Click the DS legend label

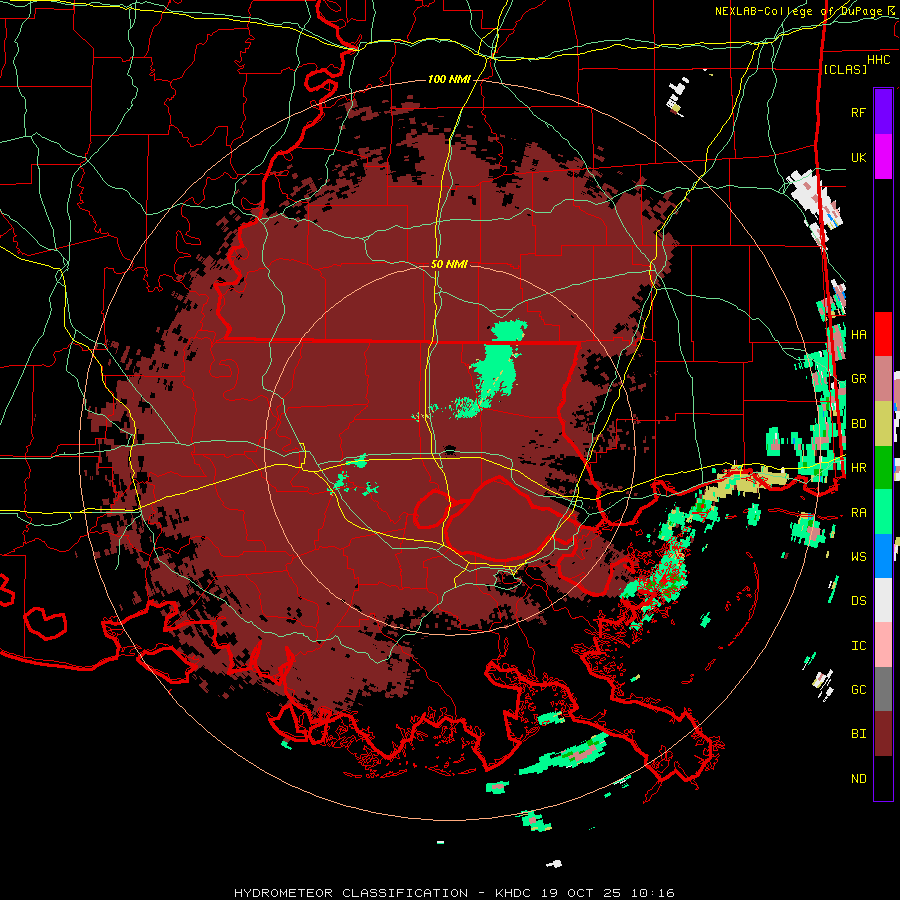(858, 601)
